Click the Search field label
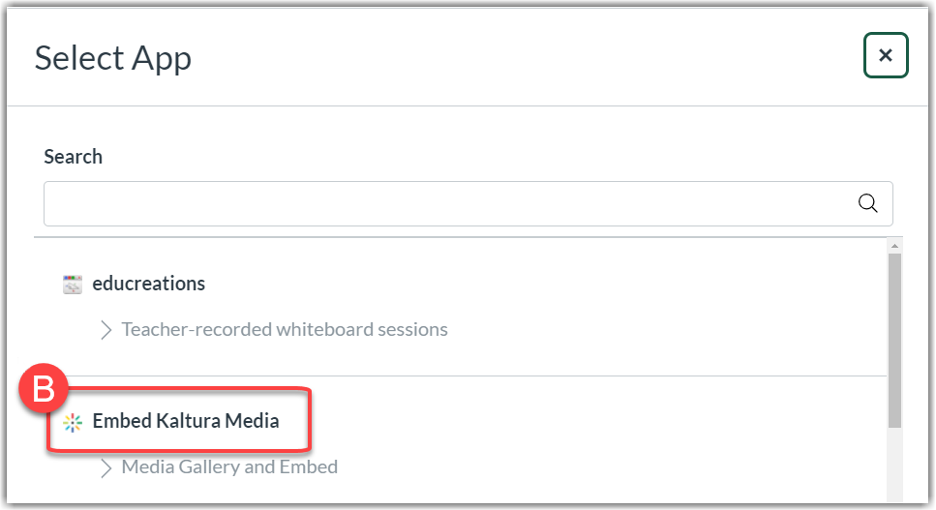 [73, 157]
